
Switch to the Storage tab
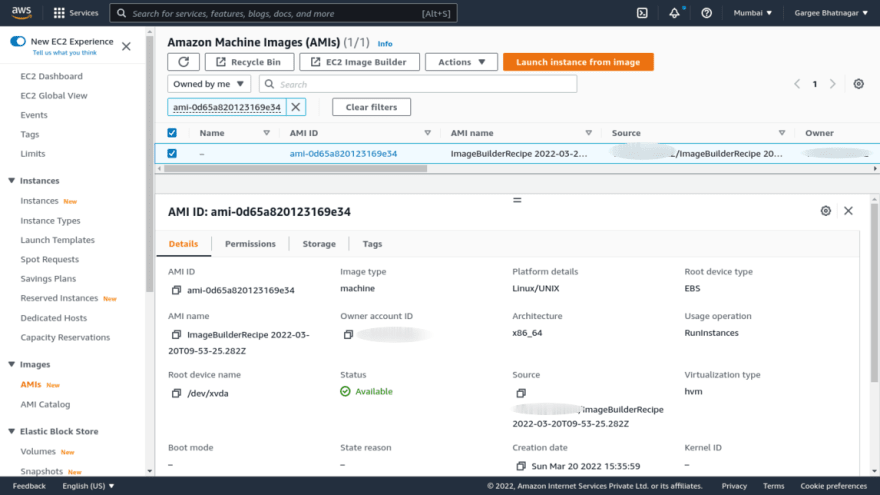tap(319, 244)
